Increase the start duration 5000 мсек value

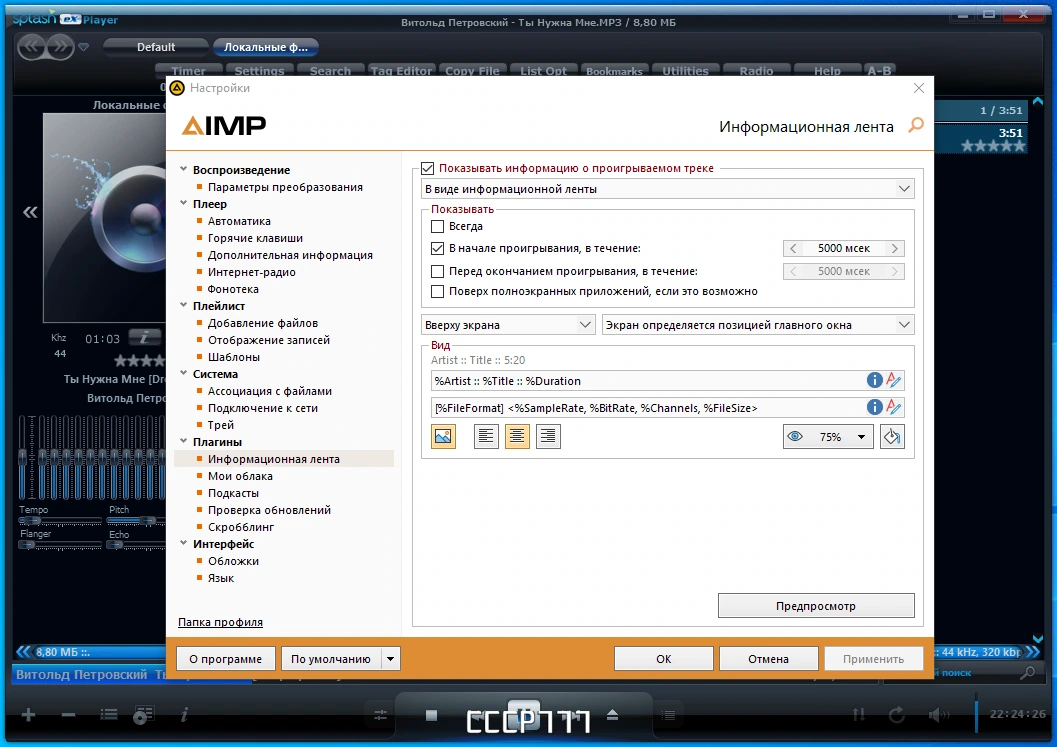(x=895, y=248)
